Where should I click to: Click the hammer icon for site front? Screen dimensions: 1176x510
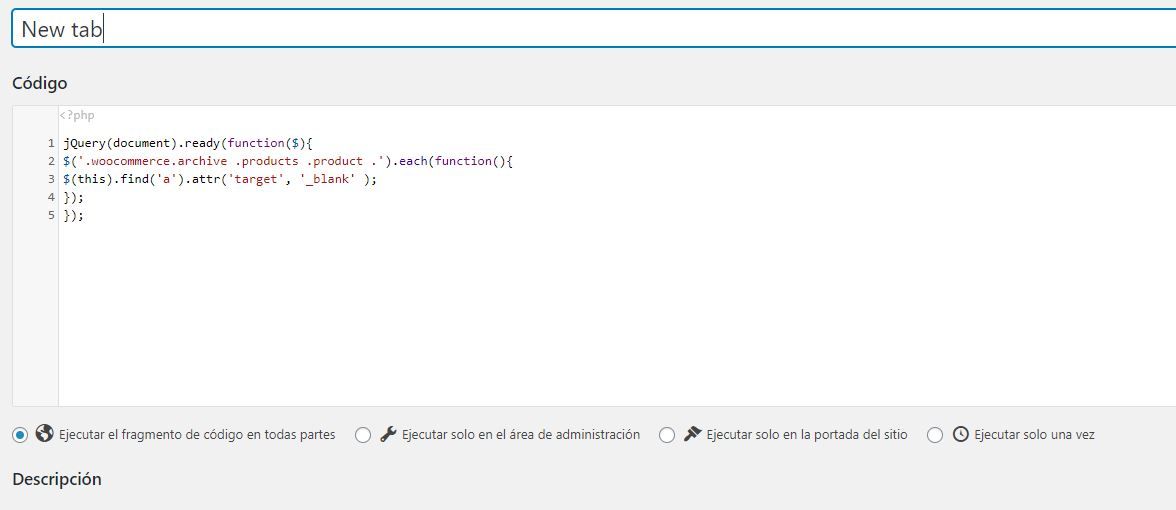[692, 434]
